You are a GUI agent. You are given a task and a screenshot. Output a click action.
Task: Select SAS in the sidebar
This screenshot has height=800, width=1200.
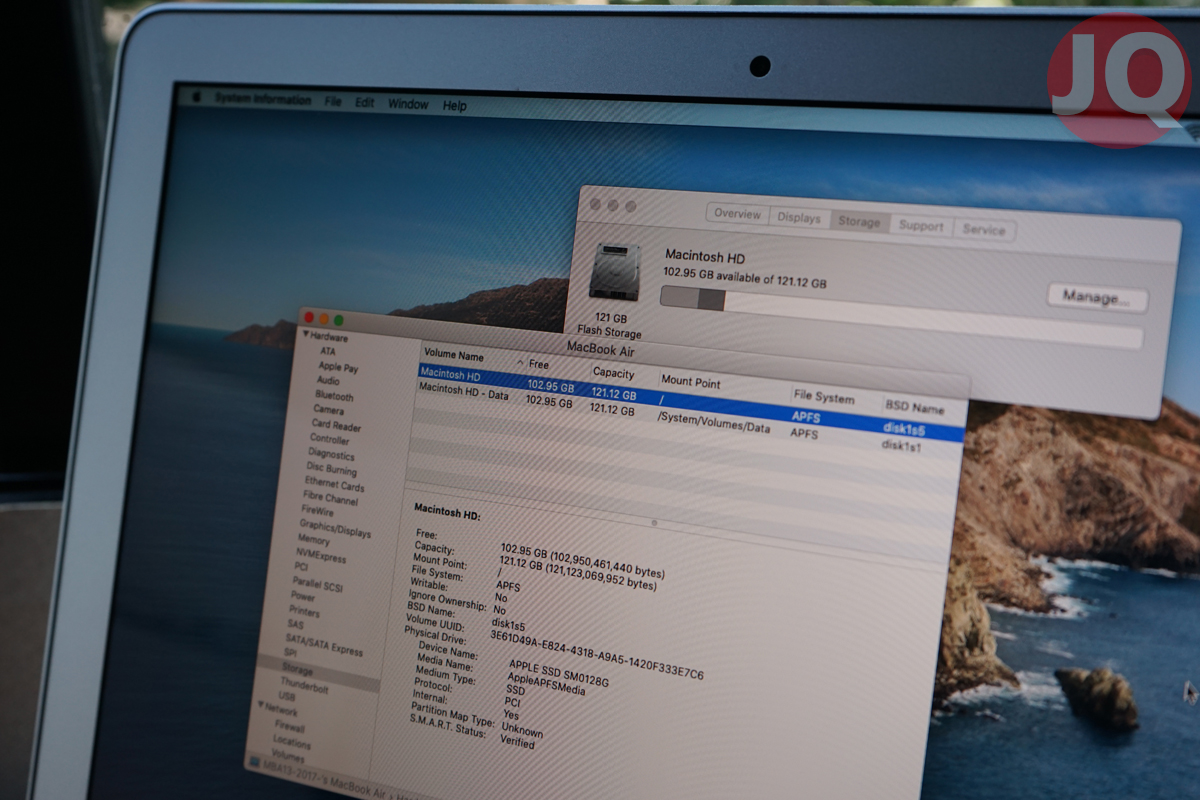tap(295, 626)
